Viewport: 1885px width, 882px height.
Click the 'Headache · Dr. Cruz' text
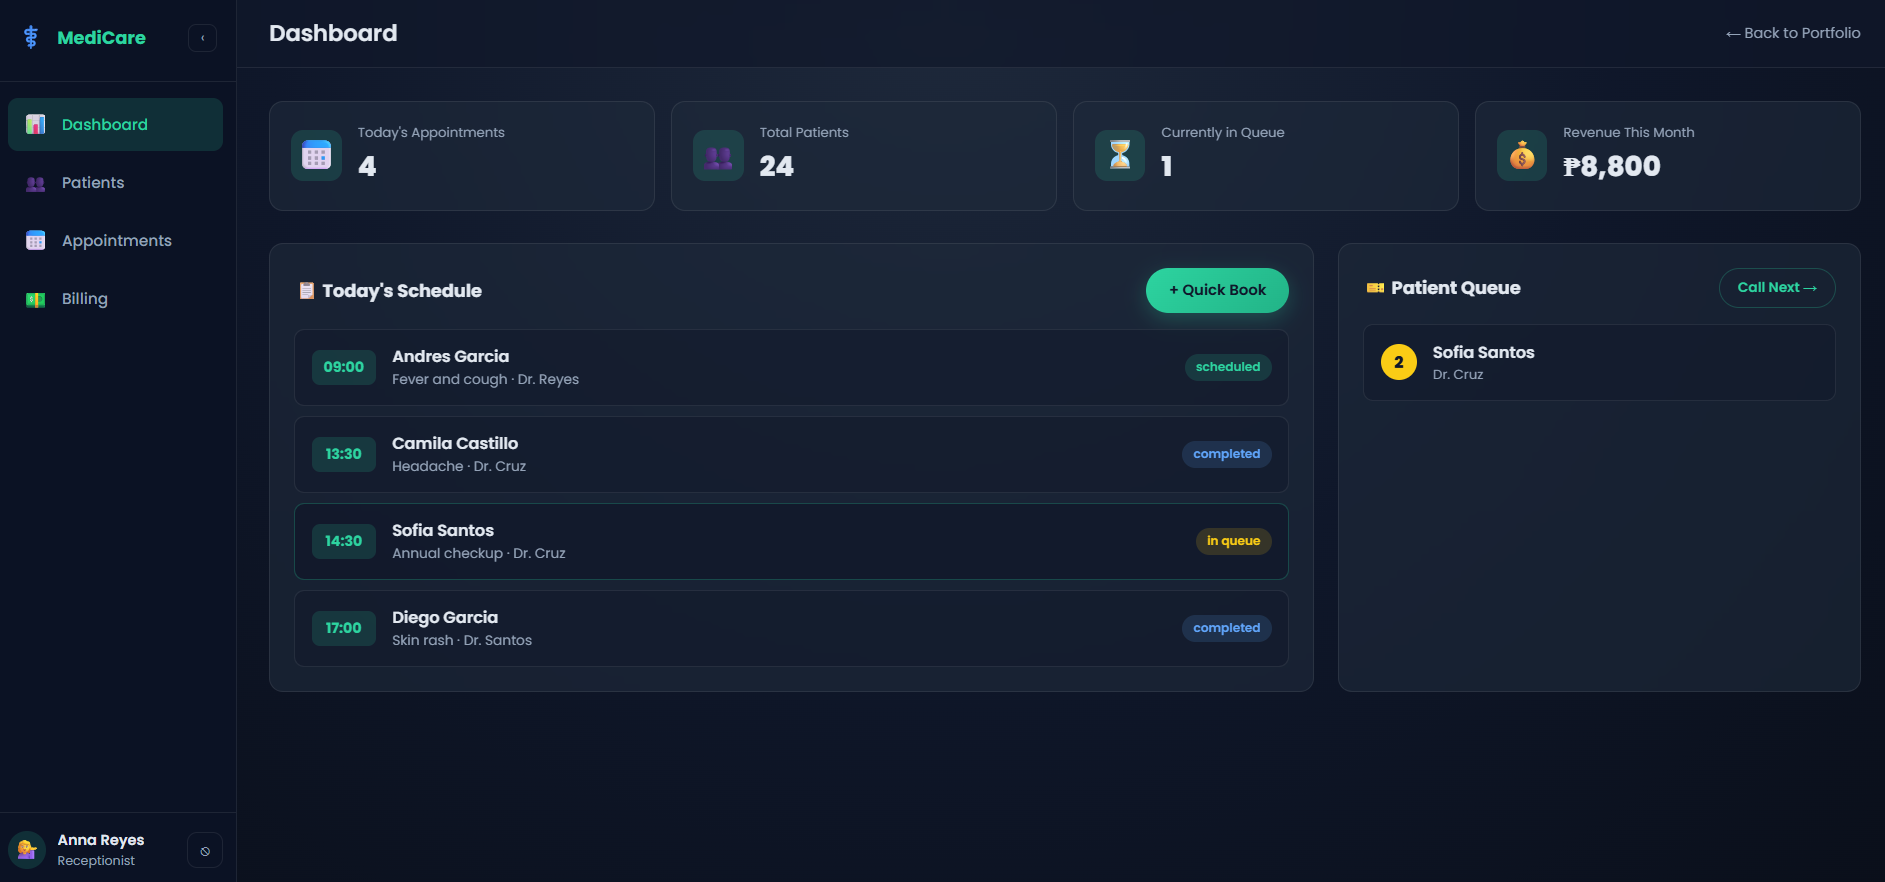click(x=459, y=467)
